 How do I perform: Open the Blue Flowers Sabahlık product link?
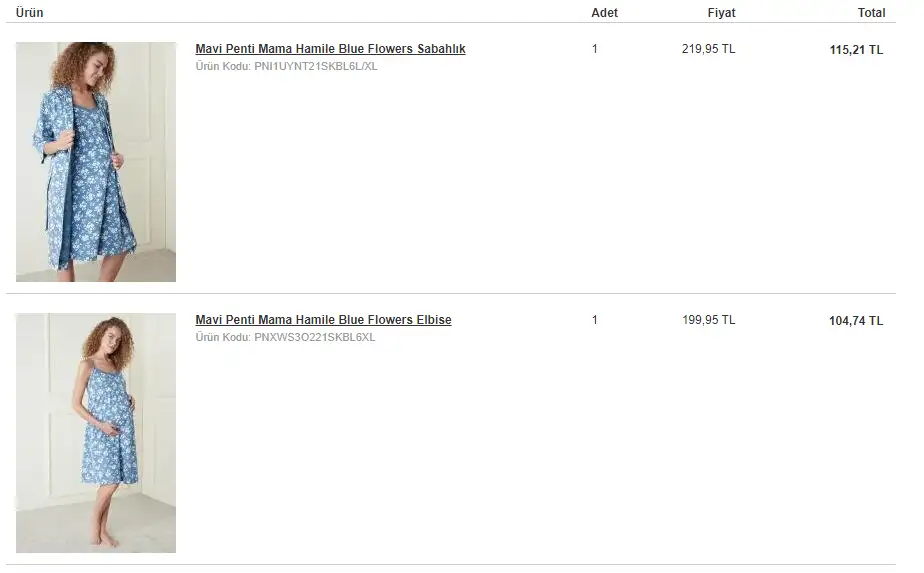(330, 49)
